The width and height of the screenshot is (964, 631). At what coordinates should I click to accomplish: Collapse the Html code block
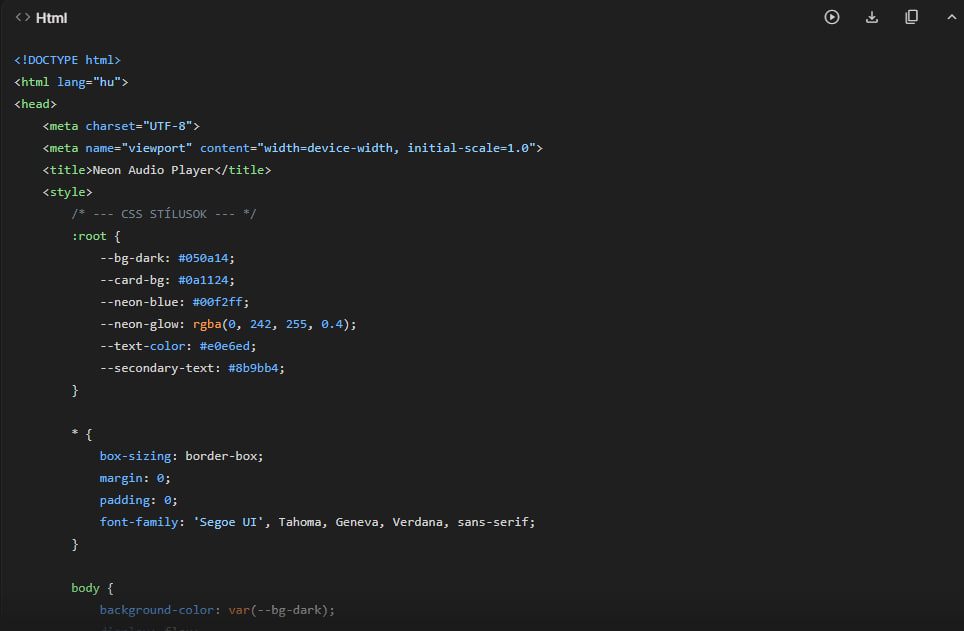tap(950, 17)
